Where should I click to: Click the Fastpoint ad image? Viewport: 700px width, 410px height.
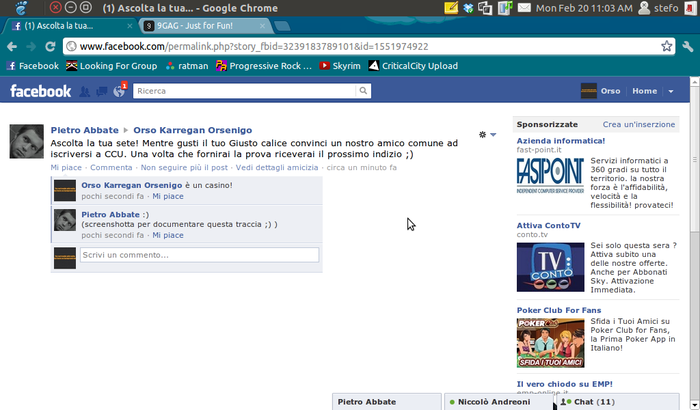click(x=550, y=176)
